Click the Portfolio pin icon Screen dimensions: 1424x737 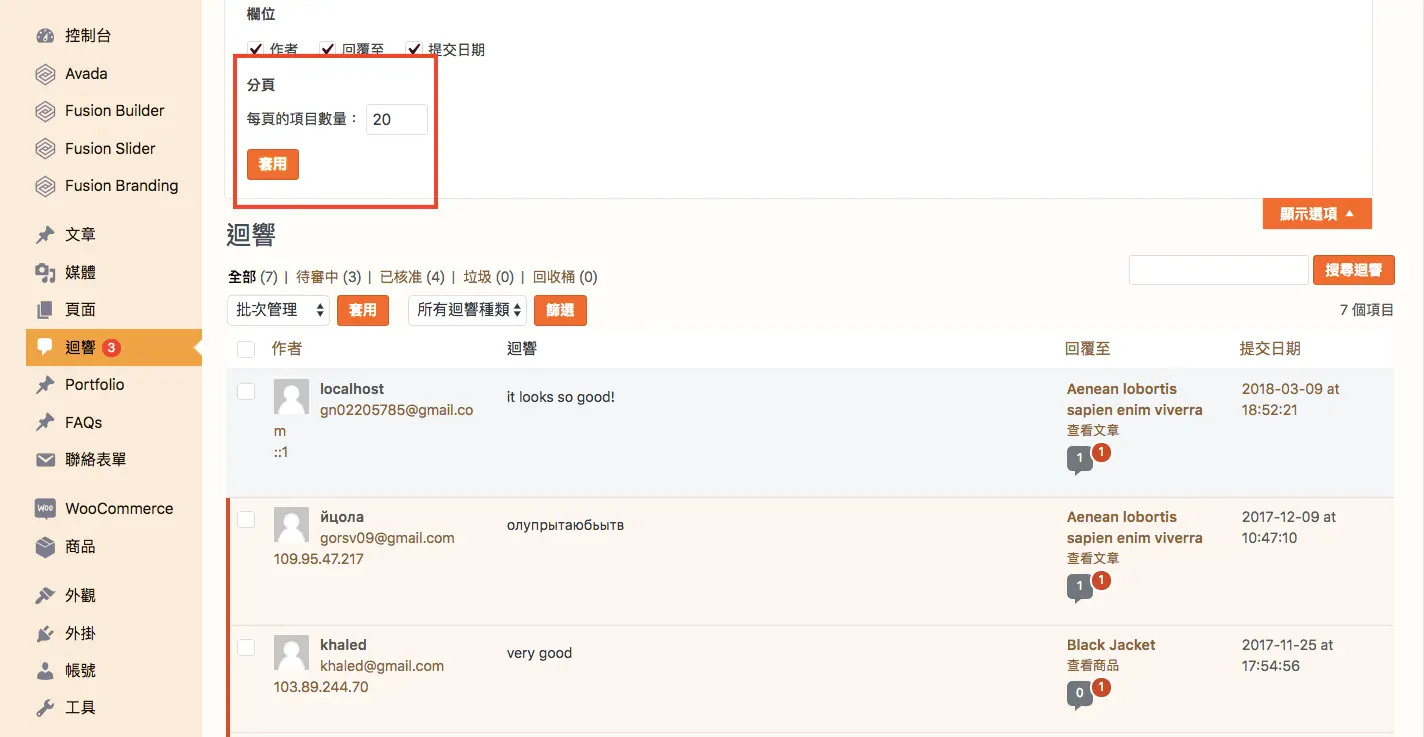point(45,385)
